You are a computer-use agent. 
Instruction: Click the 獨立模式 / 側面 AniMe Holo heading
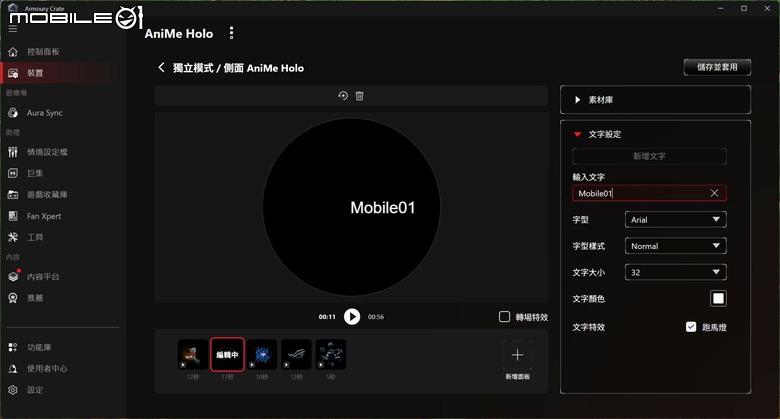click(x=238, y=68)
